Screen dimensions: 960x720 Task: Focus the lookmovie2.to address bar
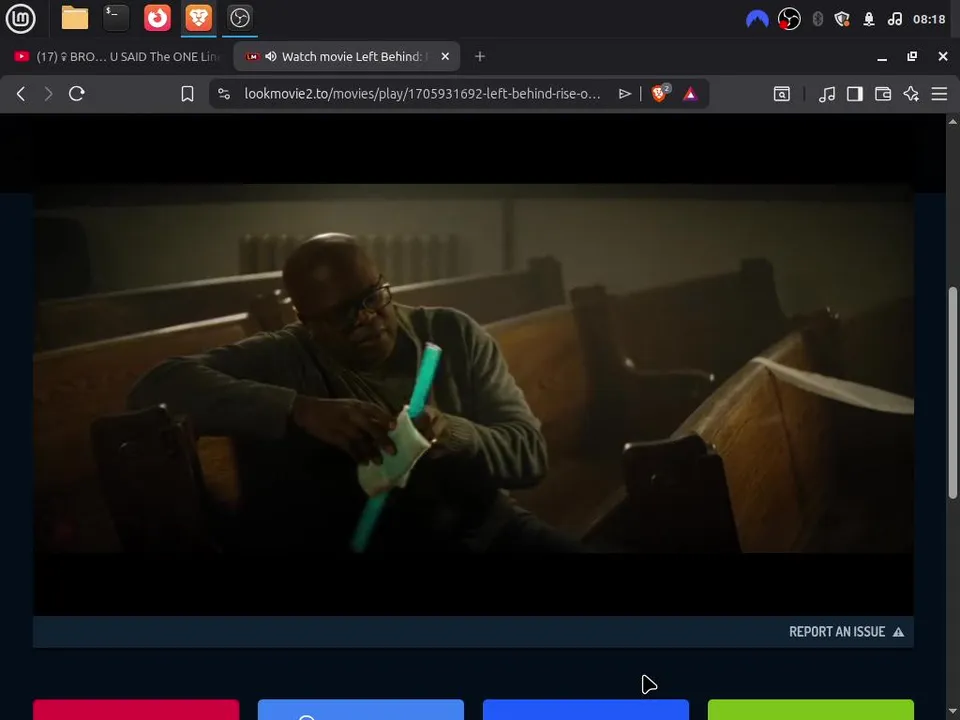[422, 94]
